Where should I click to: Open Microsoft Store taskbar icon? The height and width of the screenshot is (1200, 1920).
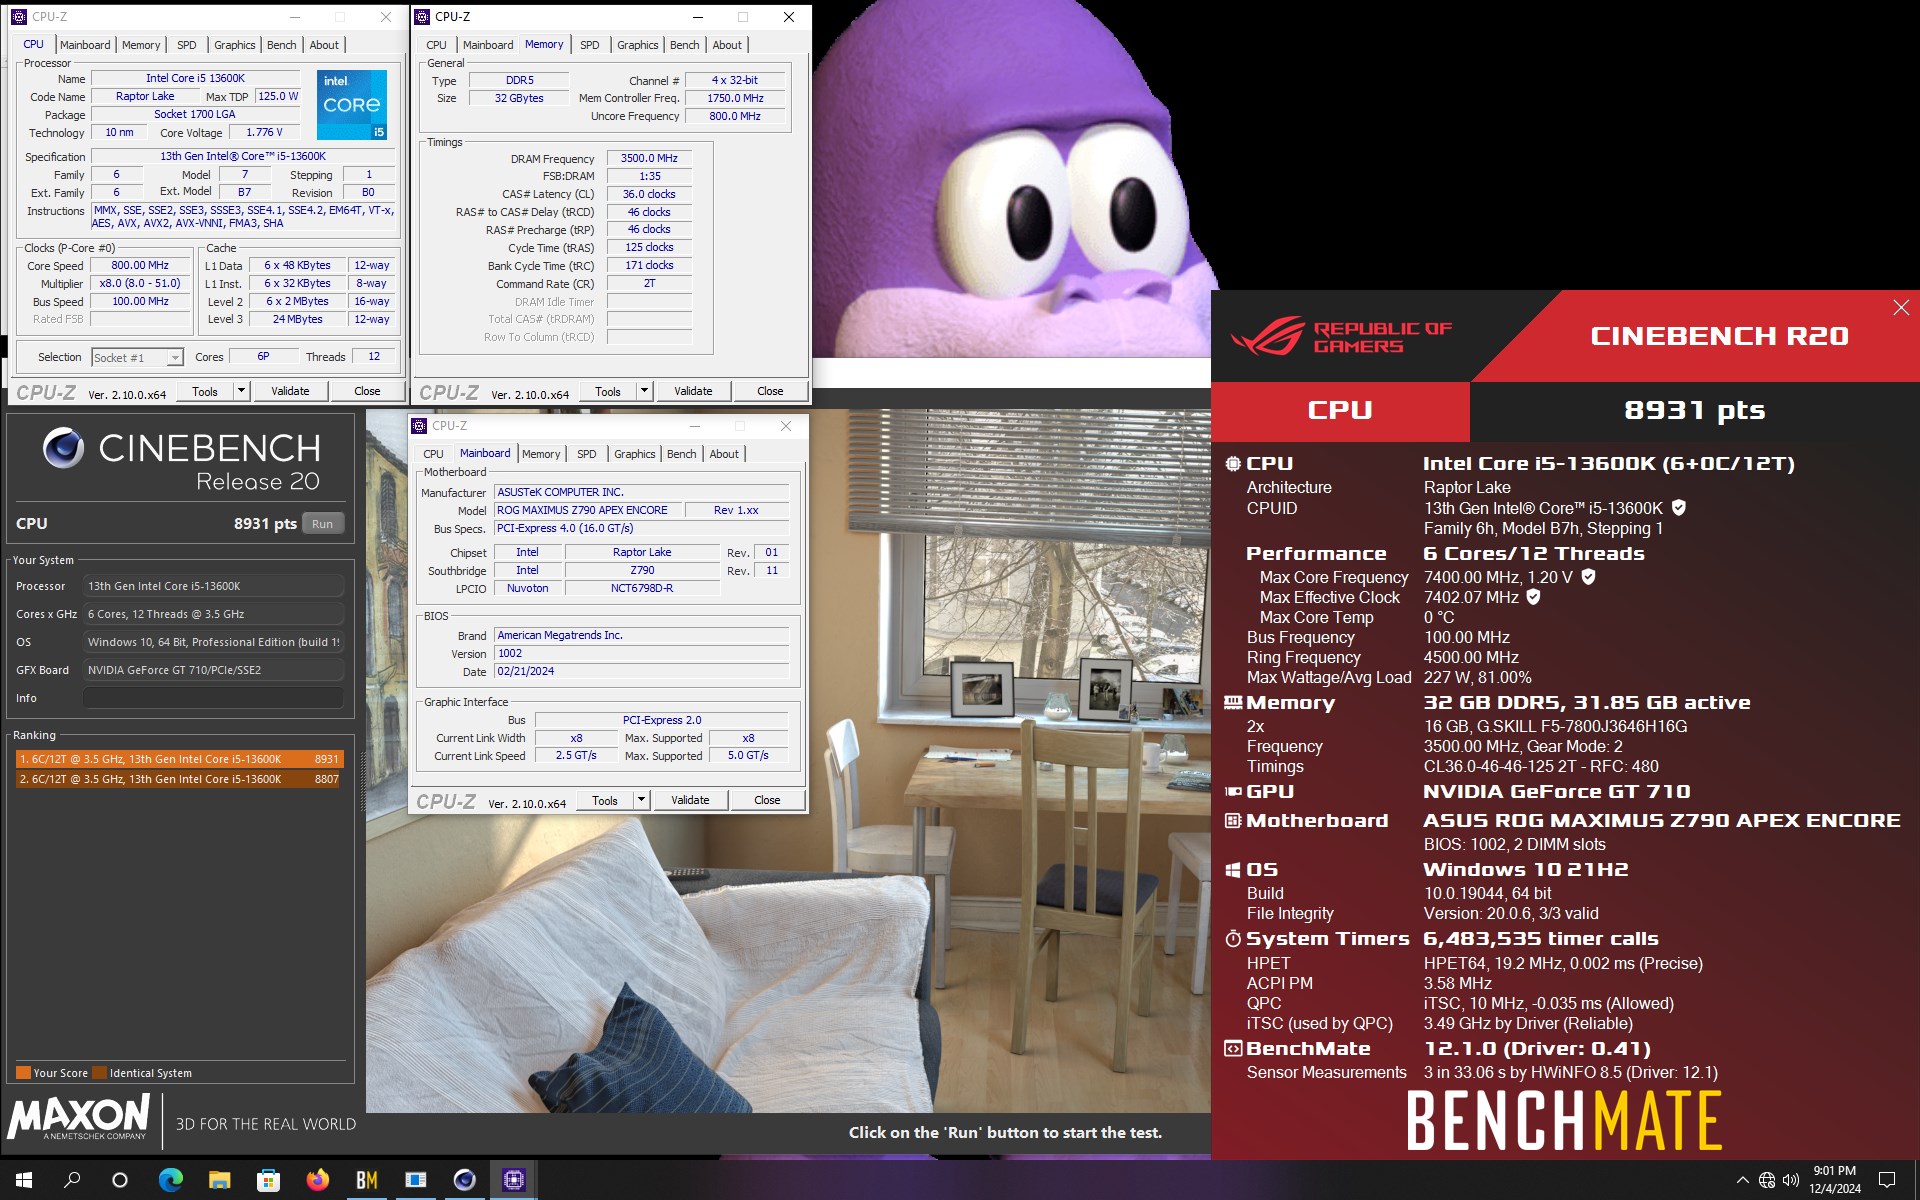pos(268,1180)
